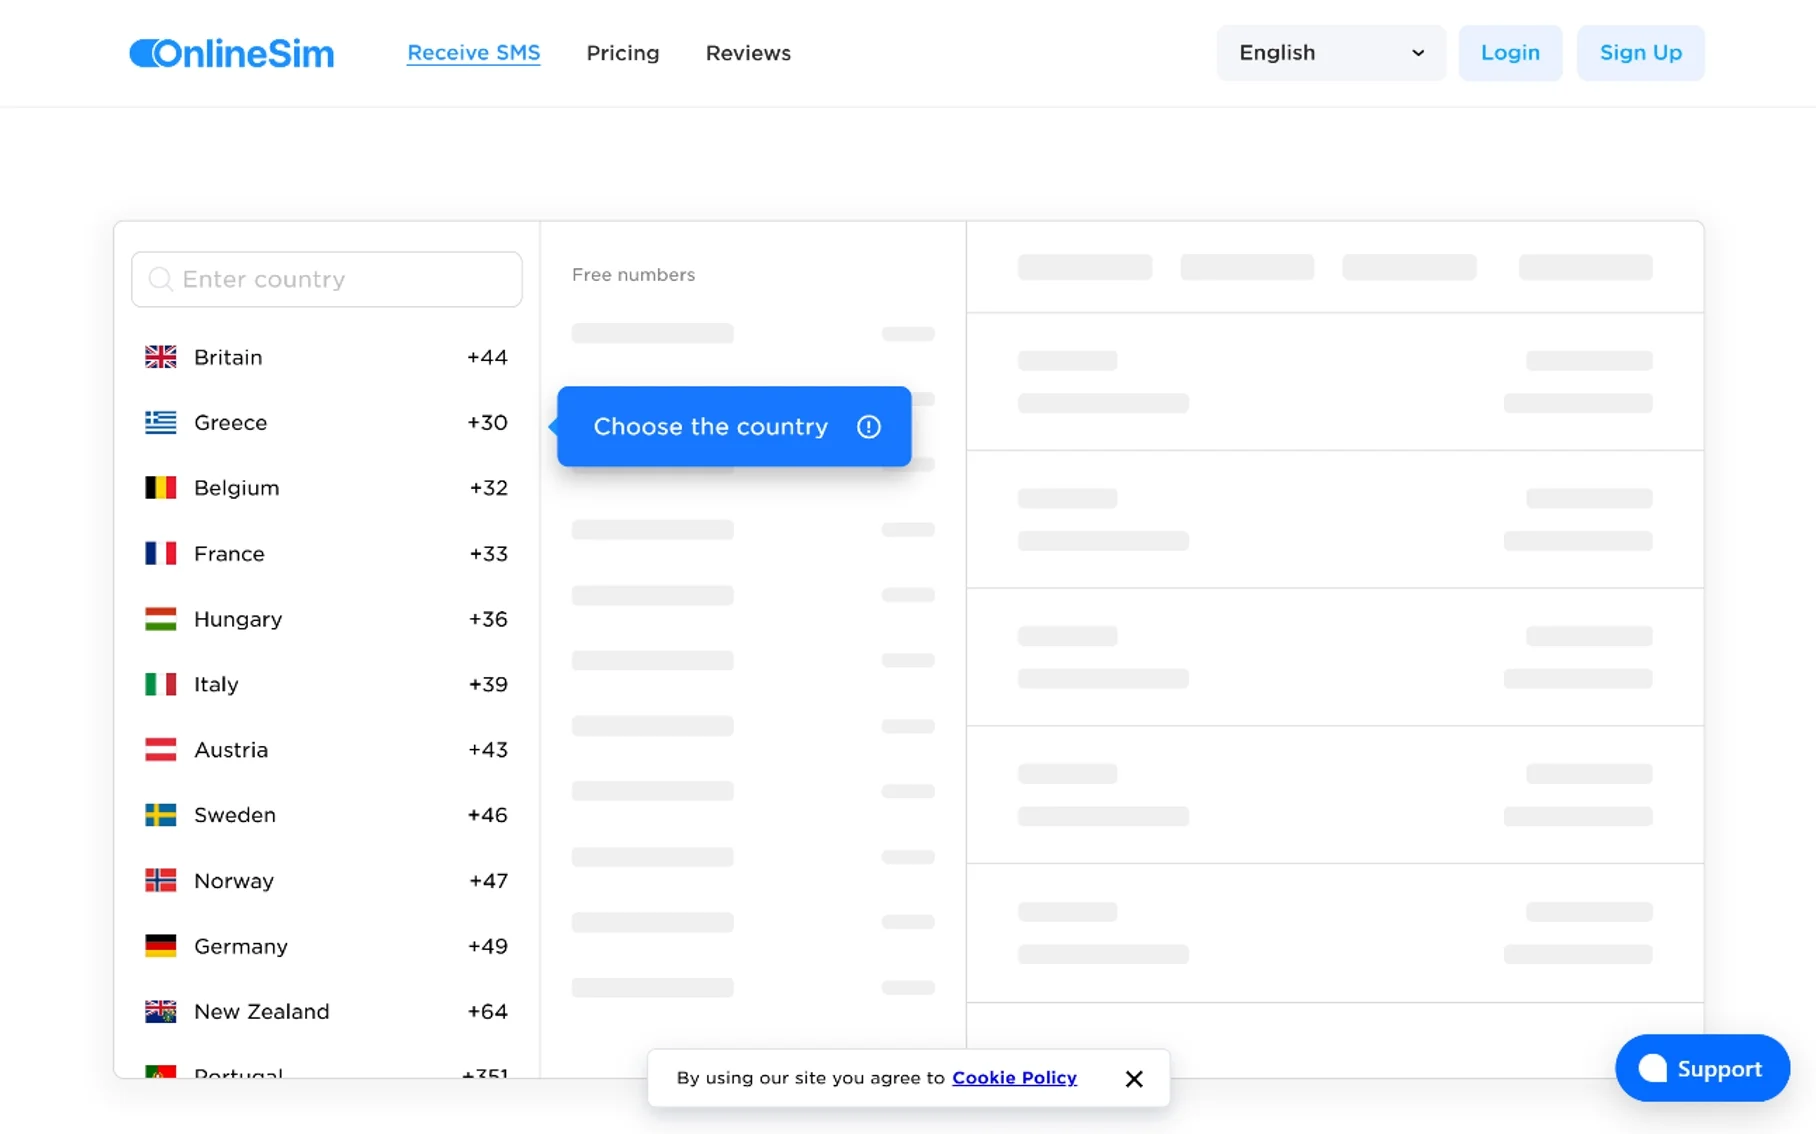Click the +64 country code
1816x1134 pixels.
coord(487,1012)
